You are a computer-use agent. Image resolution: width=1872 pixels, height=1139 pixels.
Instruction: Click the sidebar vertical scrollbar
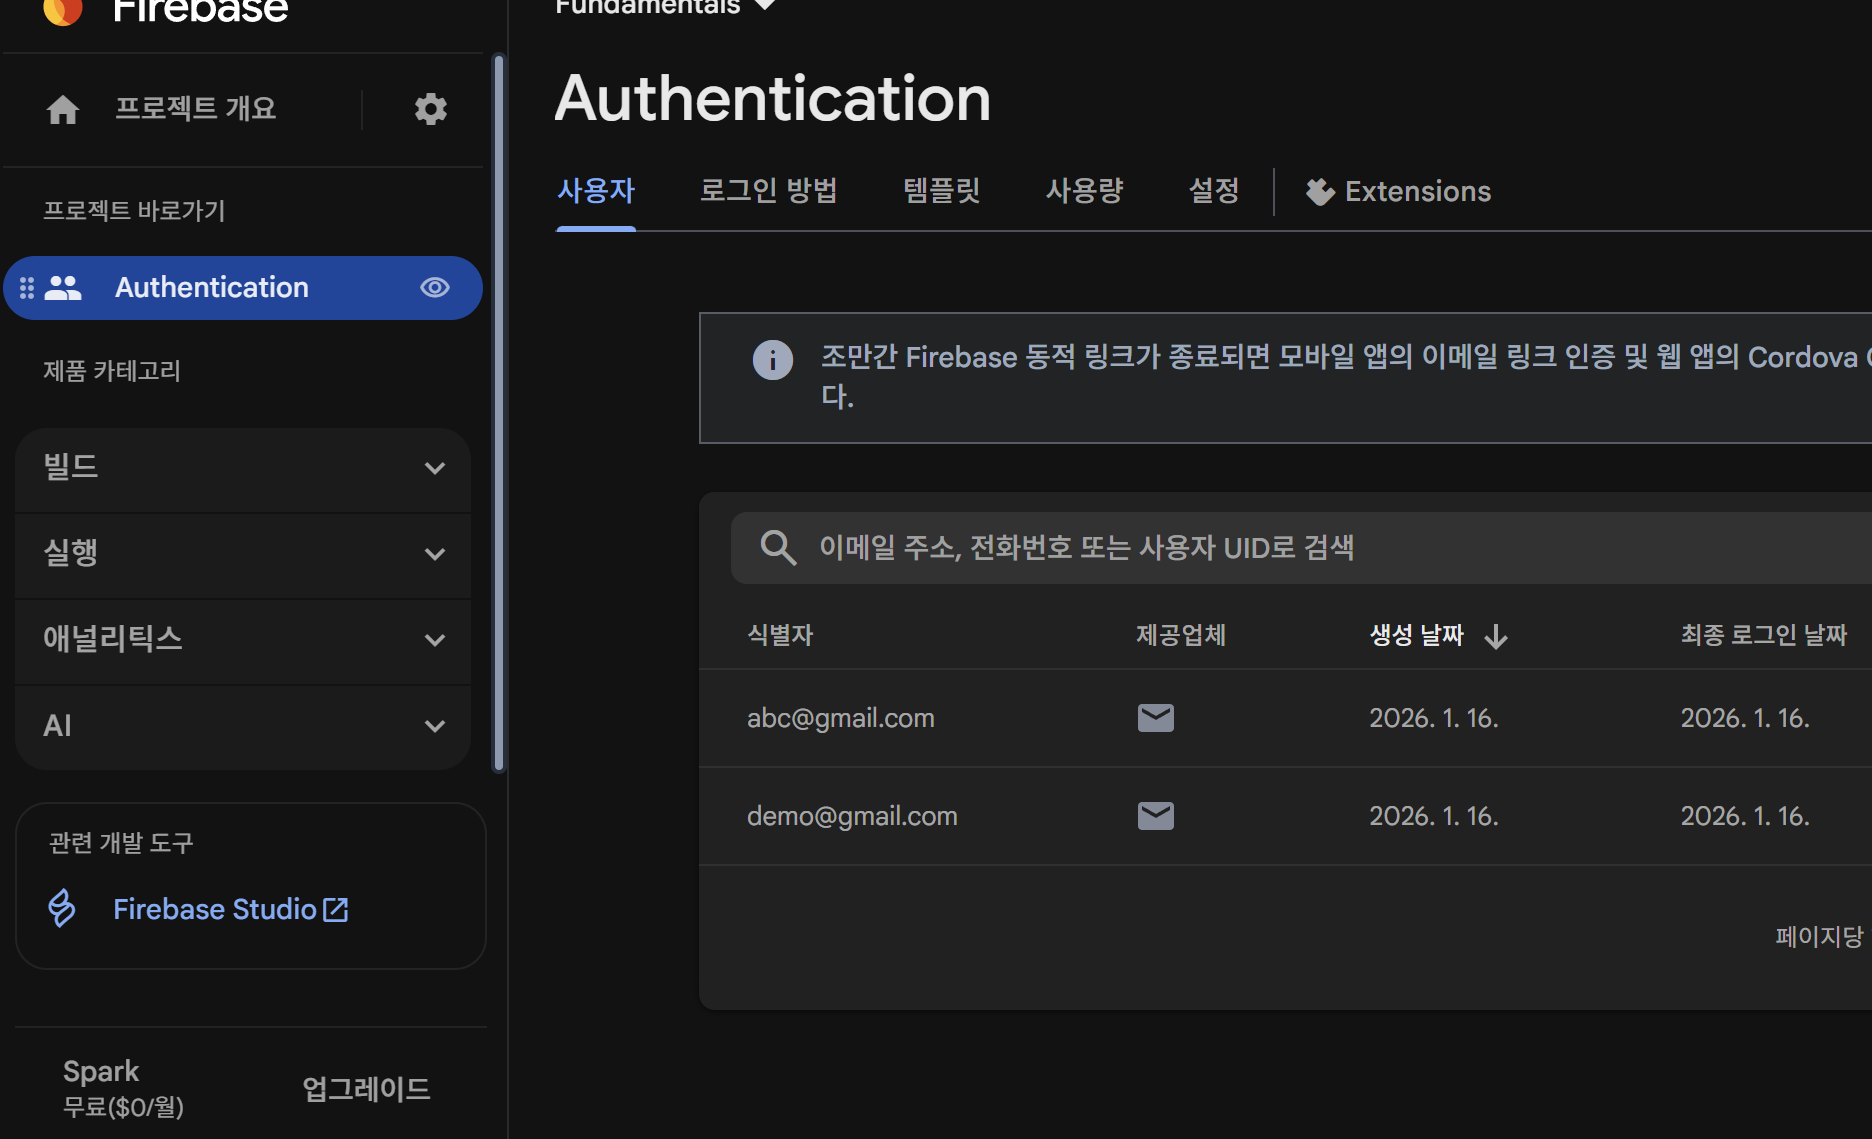pos(499,414)
